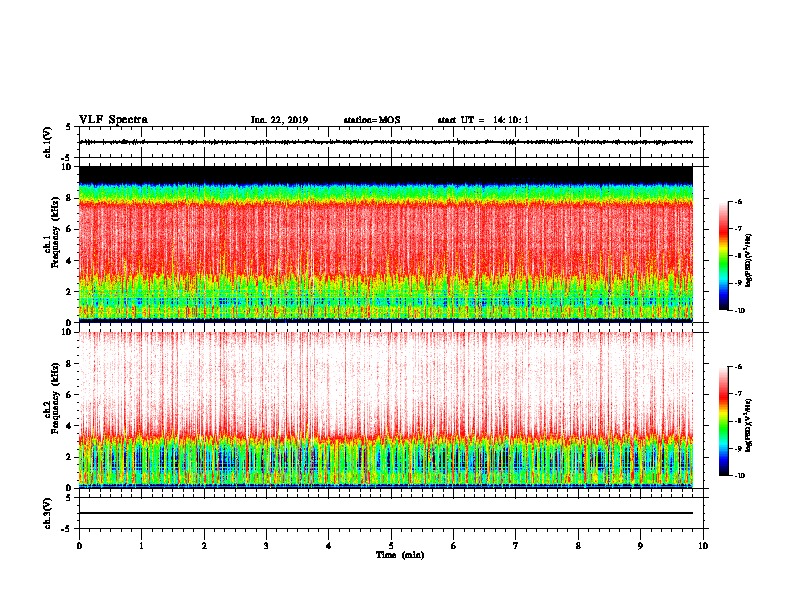Click the "ch.1(V)" waveform axis label
Viewport: 792px width, 612px height.
[47, 142]
